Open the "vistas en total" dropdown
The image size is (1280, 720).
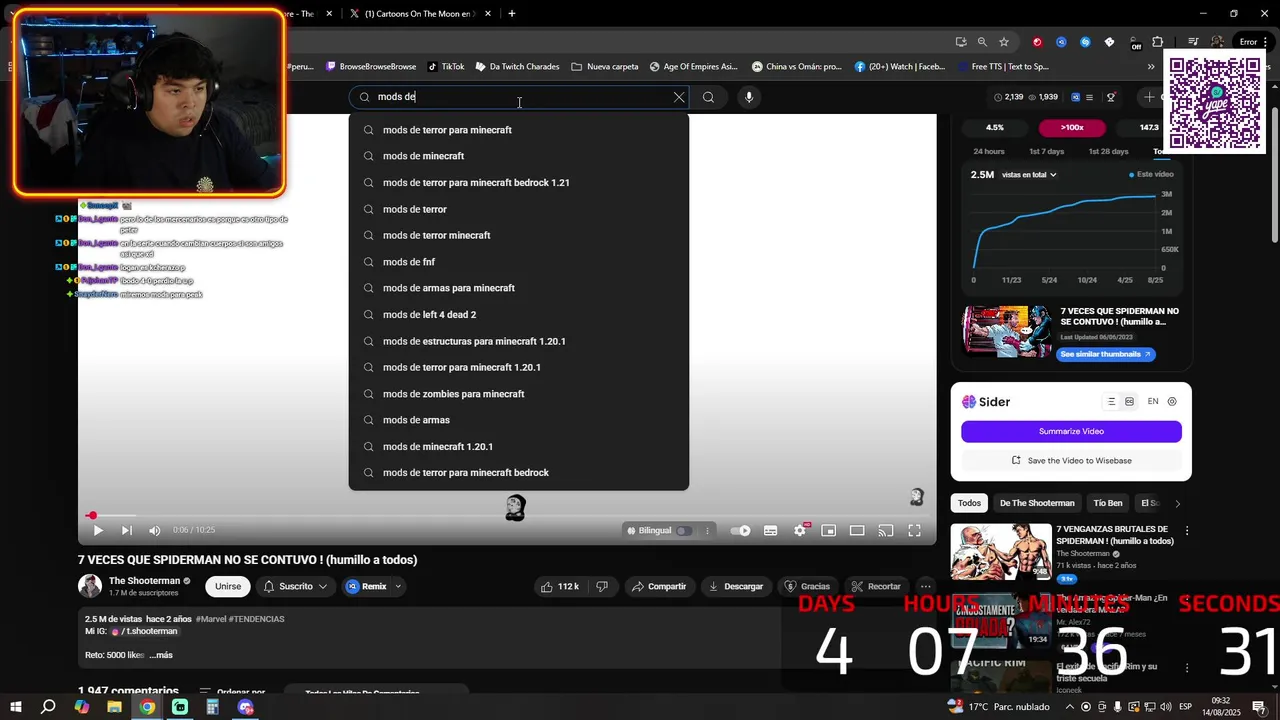(1029, 175)
